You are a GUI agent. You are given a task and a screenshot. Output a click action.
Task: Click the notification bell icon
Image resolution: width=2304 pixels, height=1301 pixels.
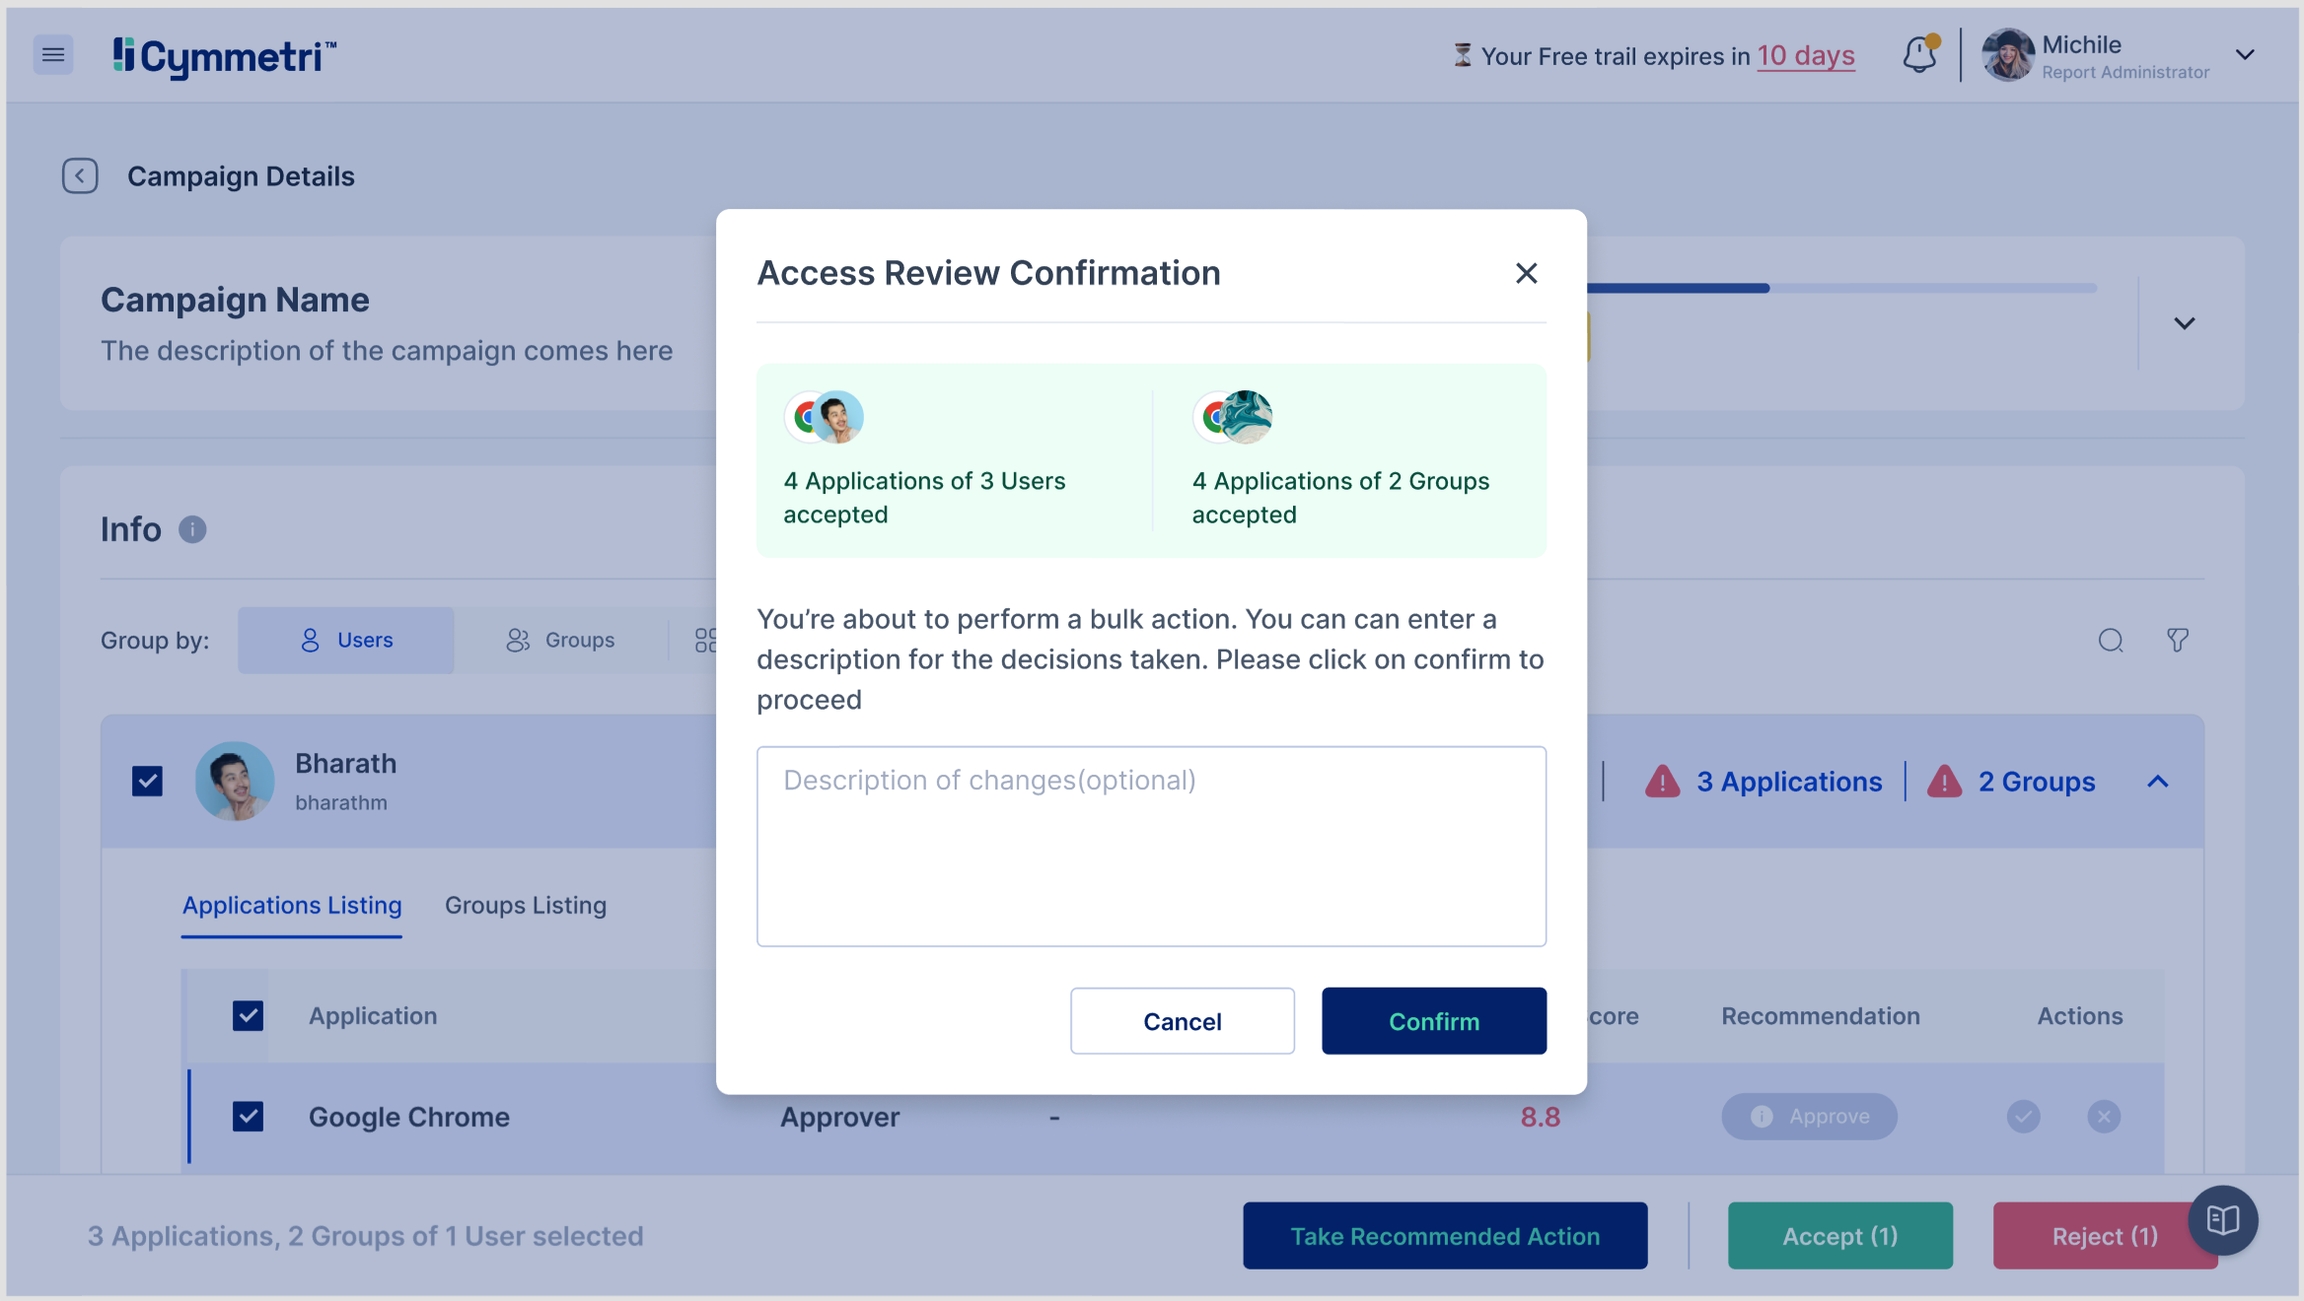click(1919, 55)
